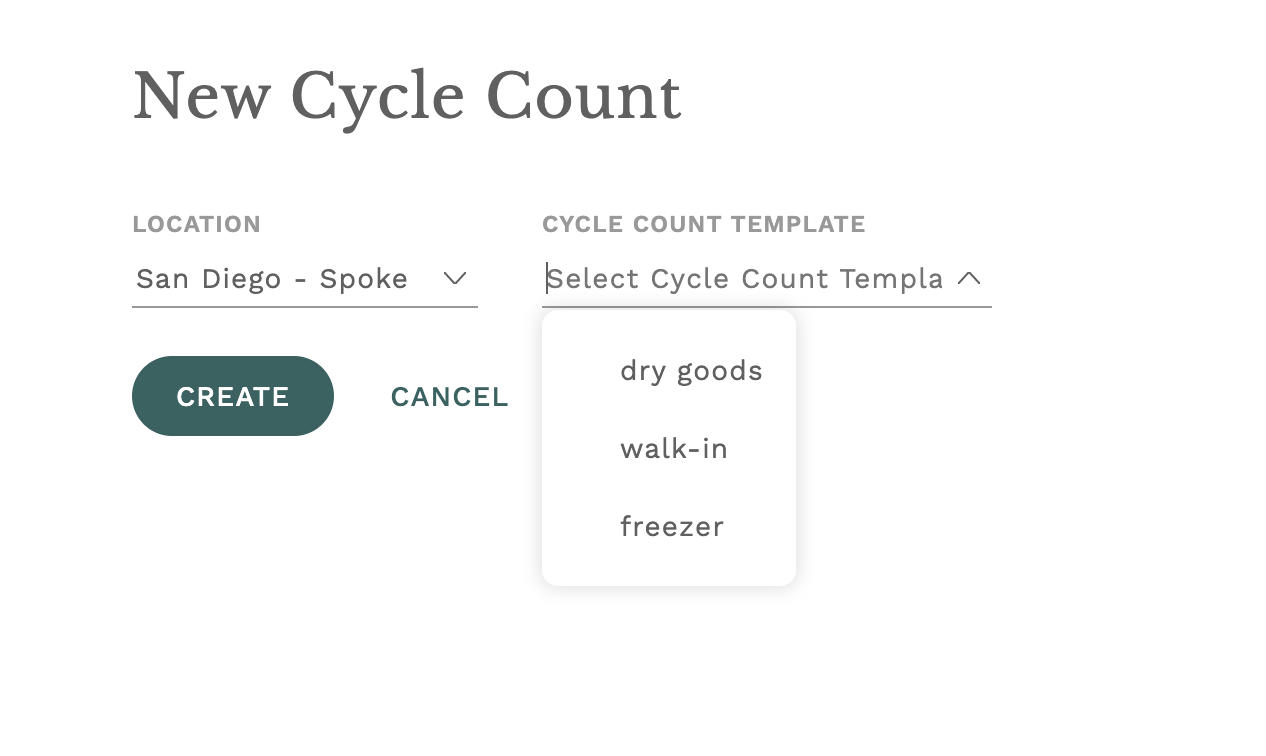
Task: Select the San Diego - Spoke text
Action: pos(271,279)
